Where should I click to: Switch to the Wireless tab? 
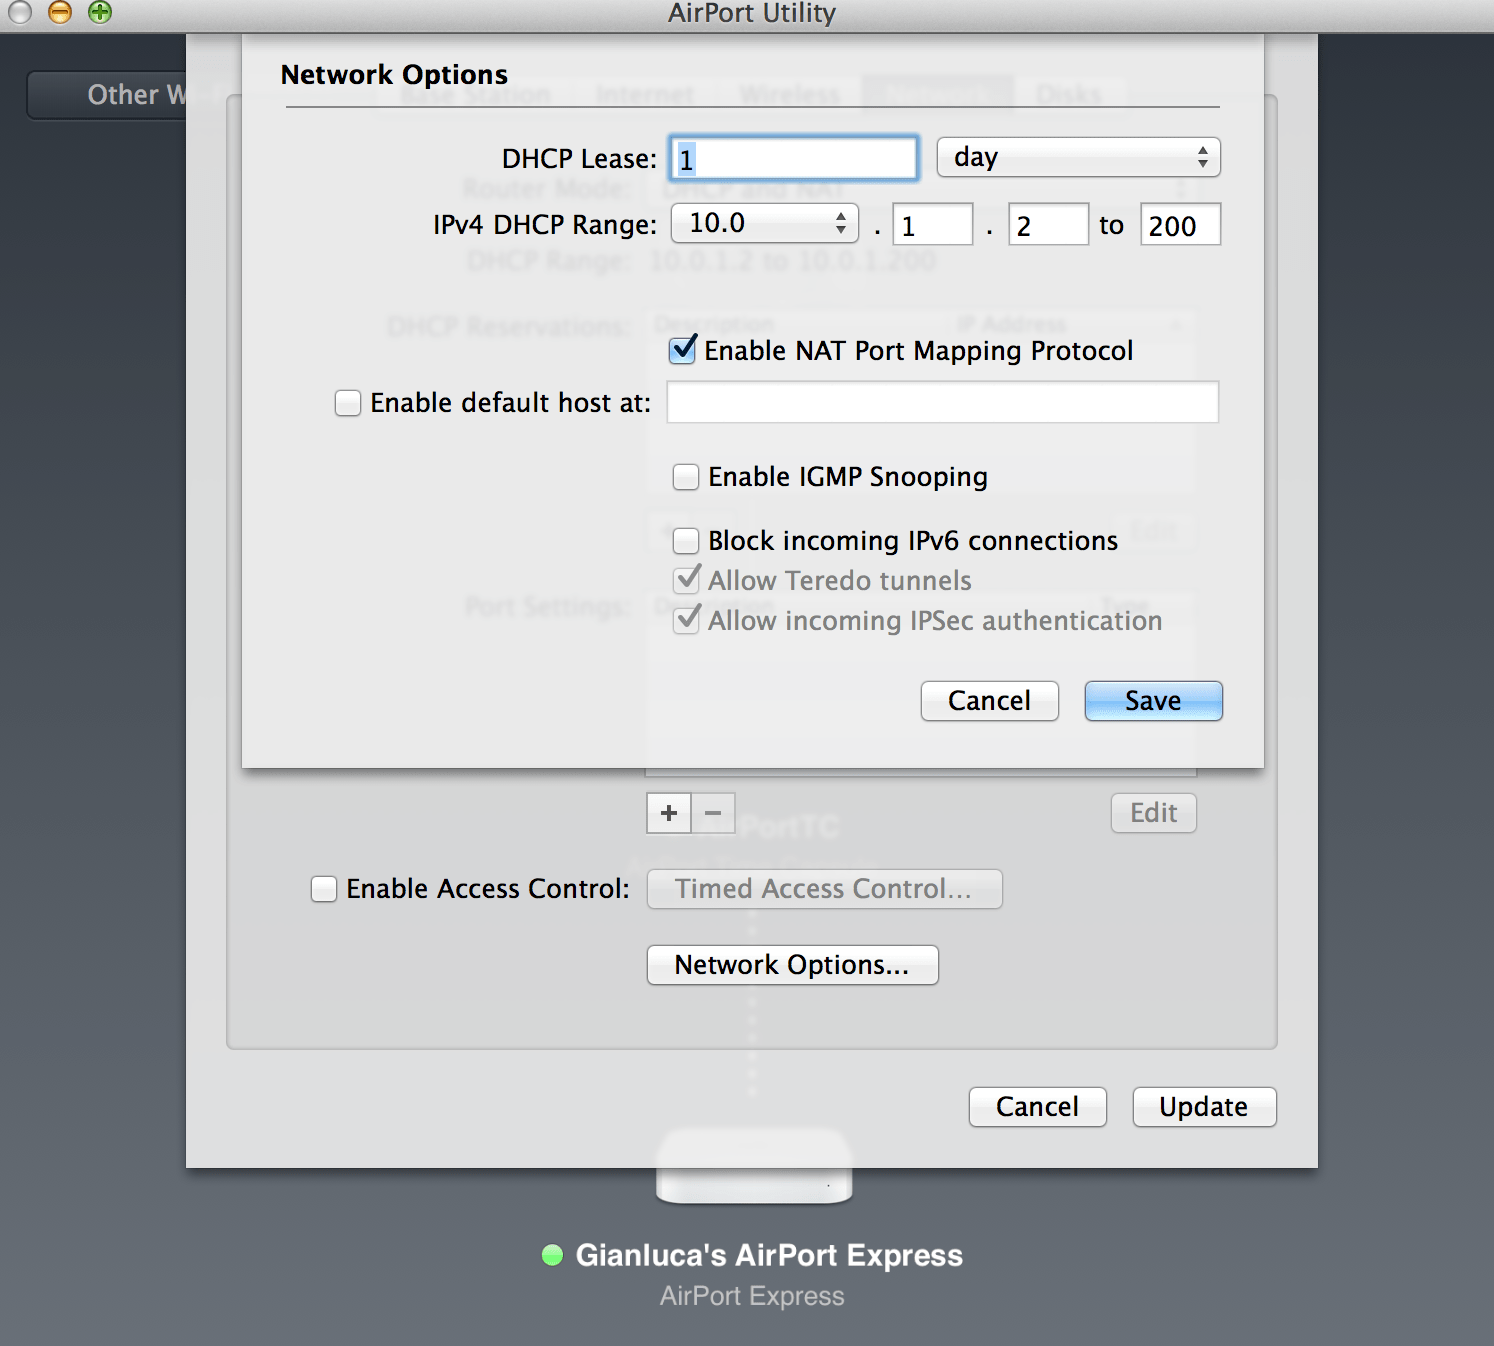point(789,94)
